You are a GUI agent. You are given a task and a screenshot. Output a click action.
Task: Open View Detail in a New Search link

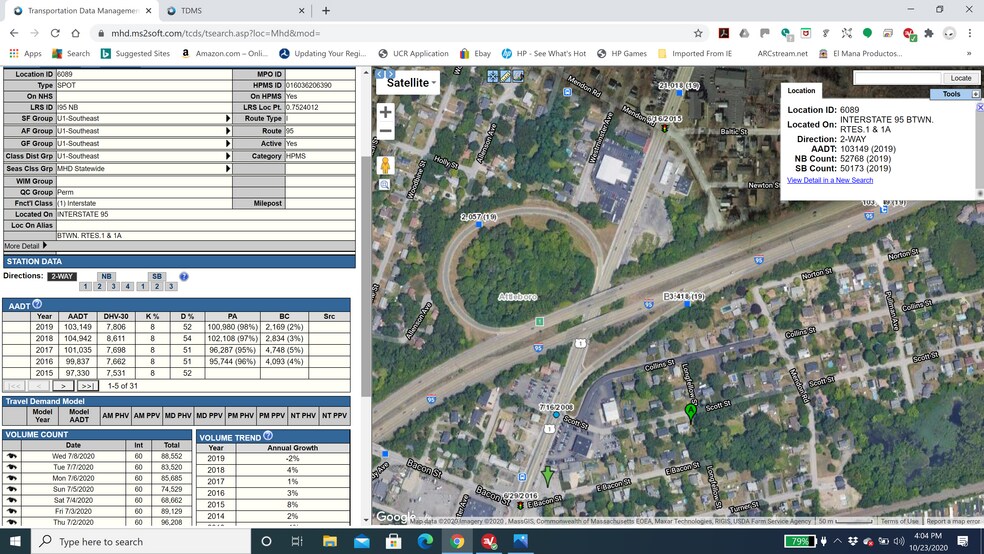pyautogui.click(x=830, y=180)
